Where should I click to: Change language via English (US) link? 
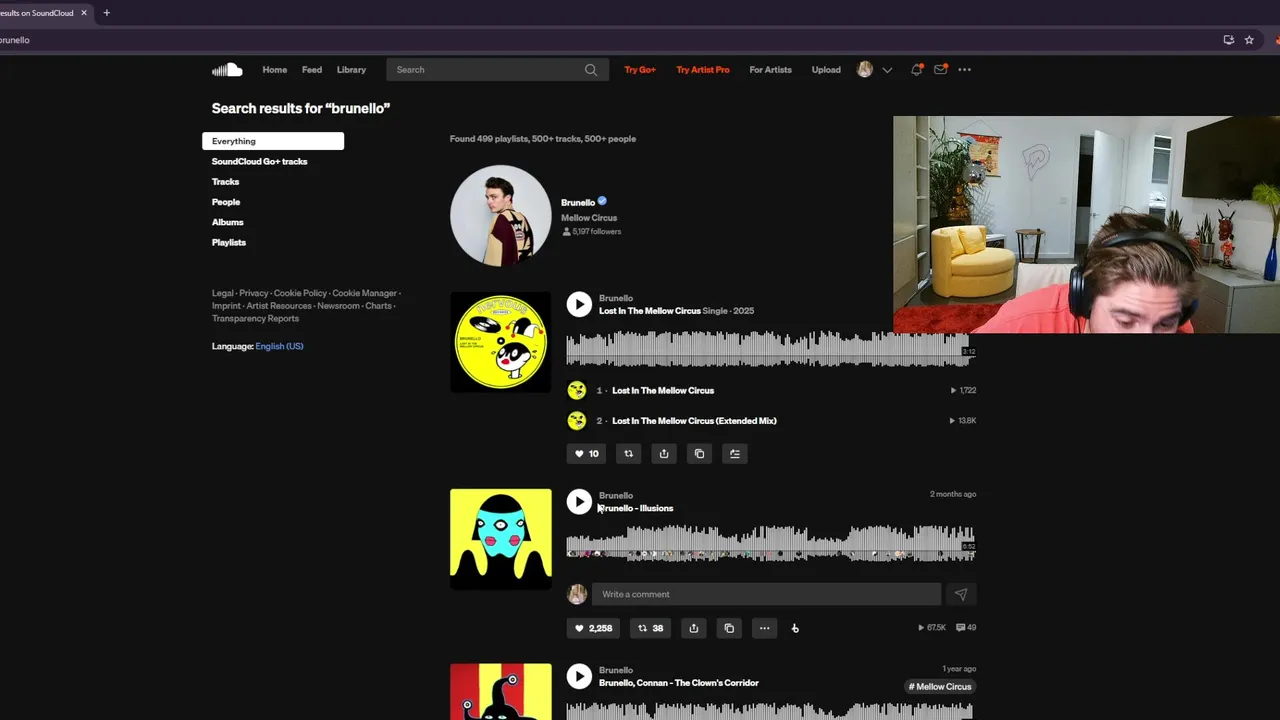(279, 346)
